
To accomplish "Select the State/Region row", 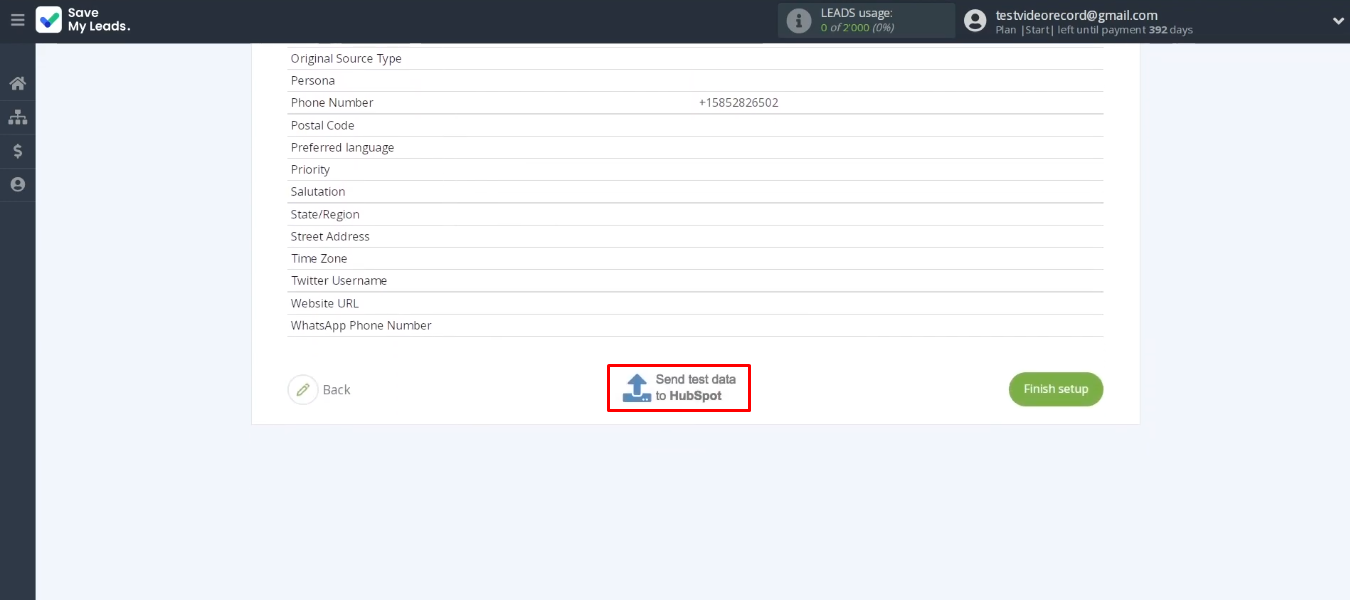I will tap(696, 214).
